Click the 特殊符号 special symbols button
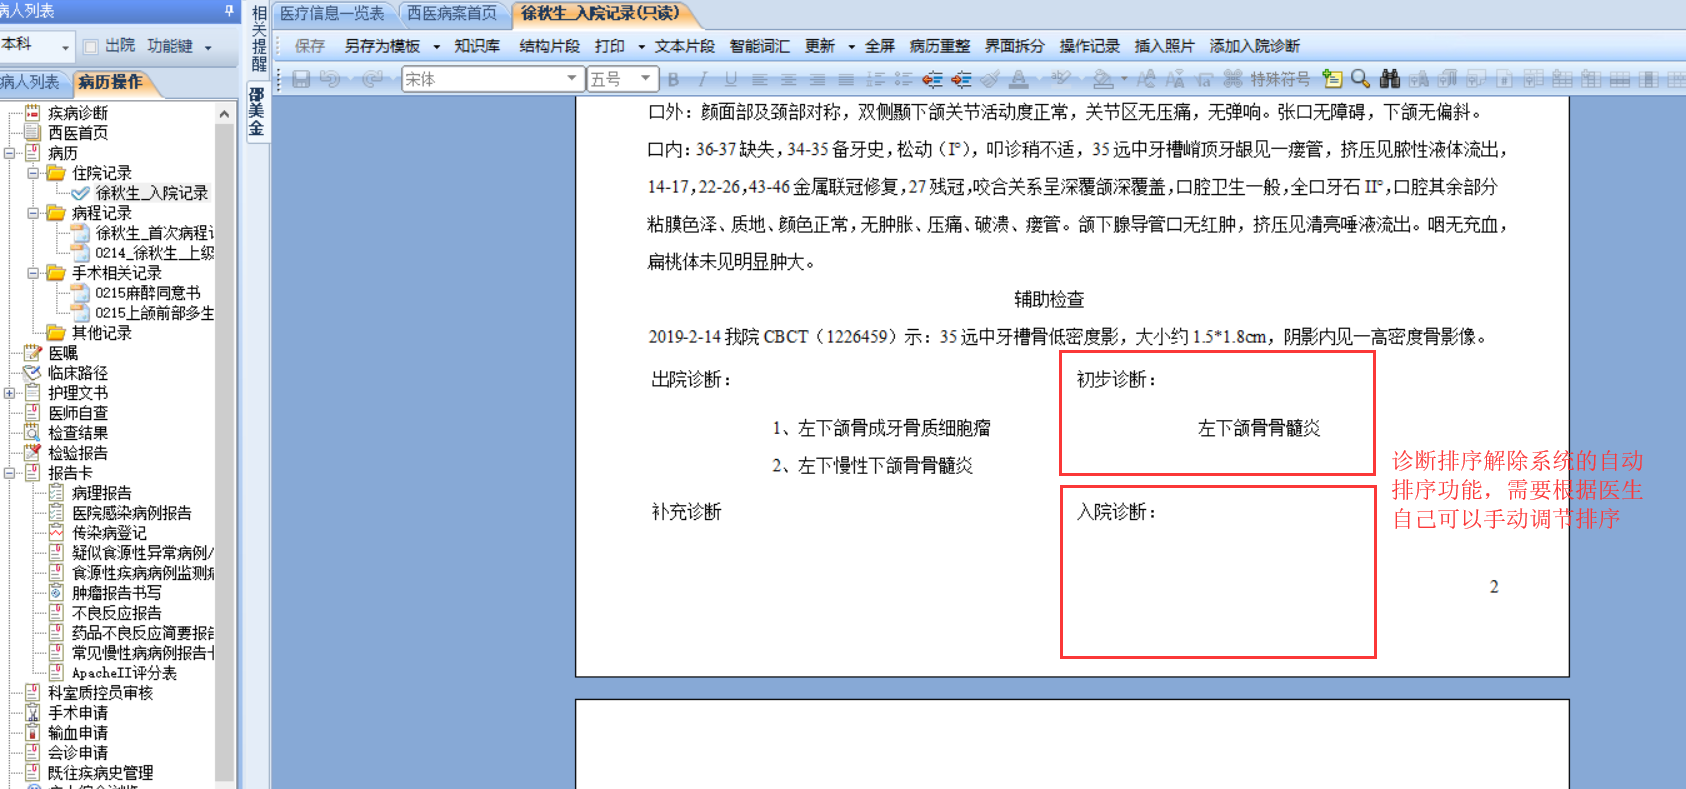 [x=1280, y=79]
